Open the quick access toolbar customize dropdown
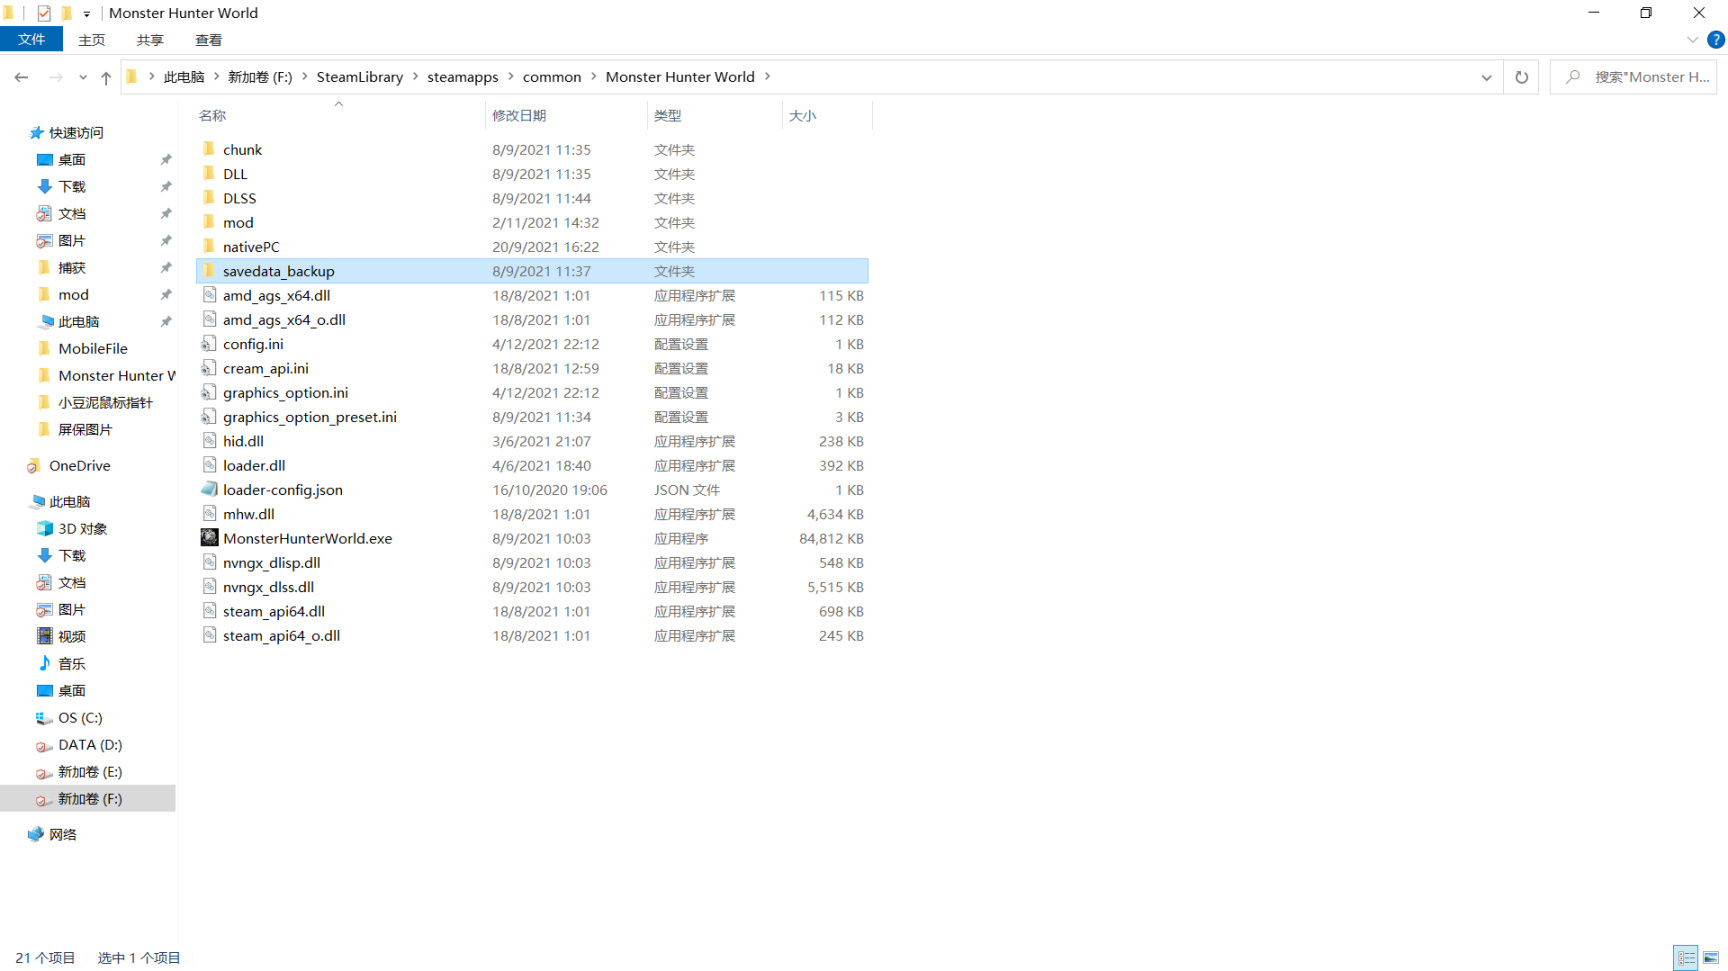The width and height of the screenshot is (1728, 971). click(x=87, y=14)
